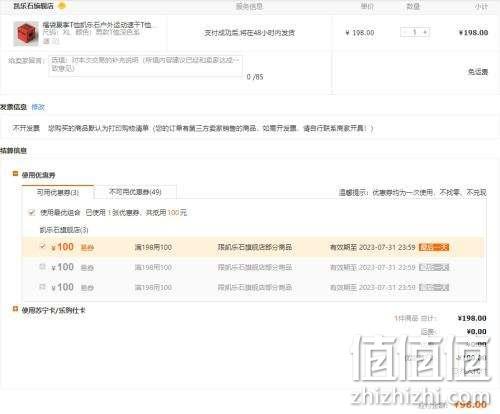Open the red gift box product thumbnail

(x=26, y=34)
